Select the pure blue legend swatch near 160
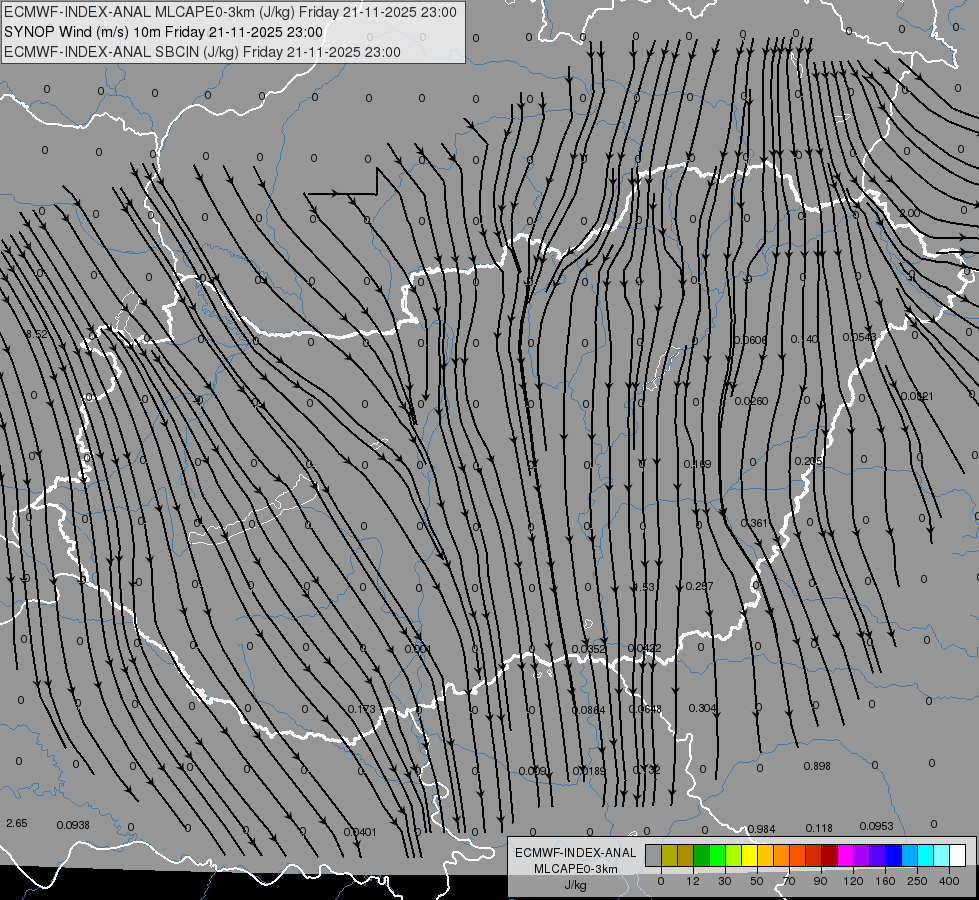The height and width of the screenshot is (900, 979). (893, 856)
